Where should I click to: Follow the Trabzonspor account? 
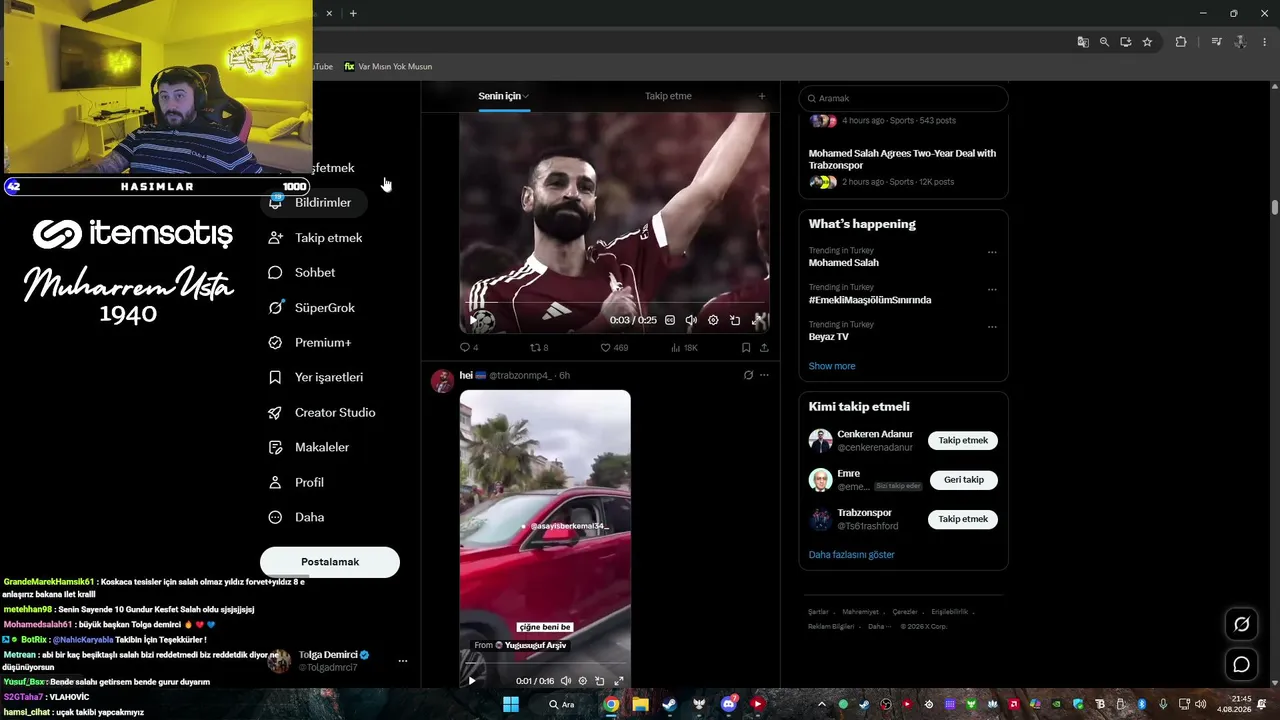click(x=963, y=520)
